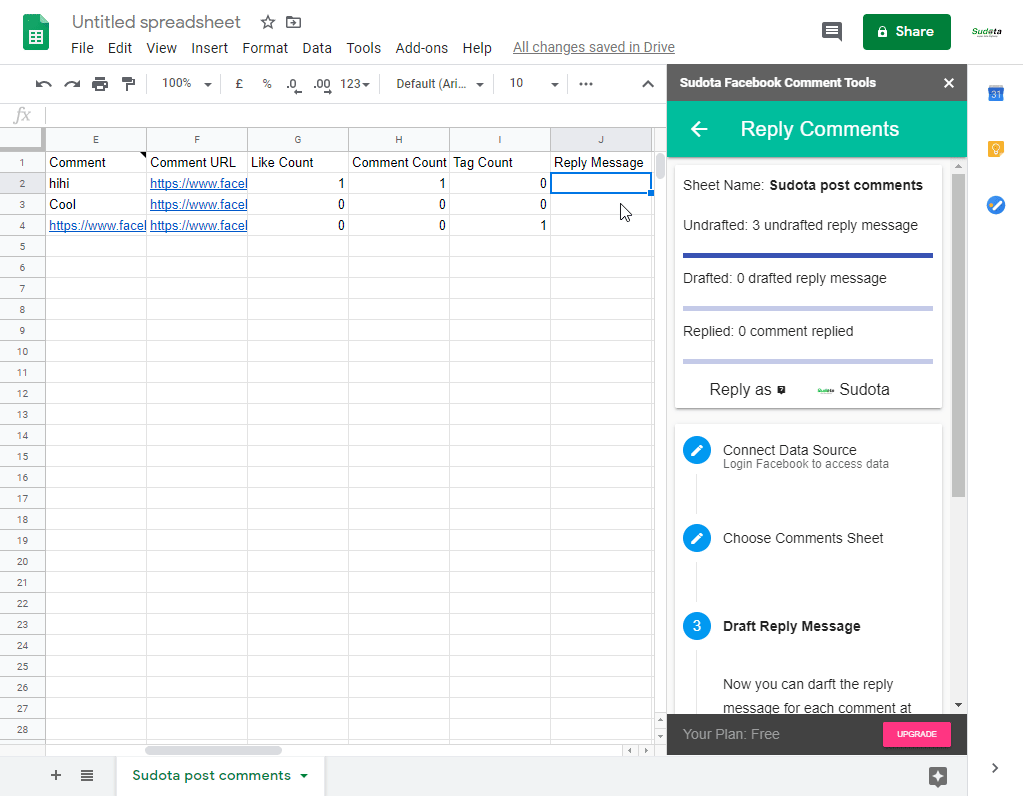Viewport: 1023px width, 796px height.
Task: Open the font size 10 dropdown
Action: point(534,84)
